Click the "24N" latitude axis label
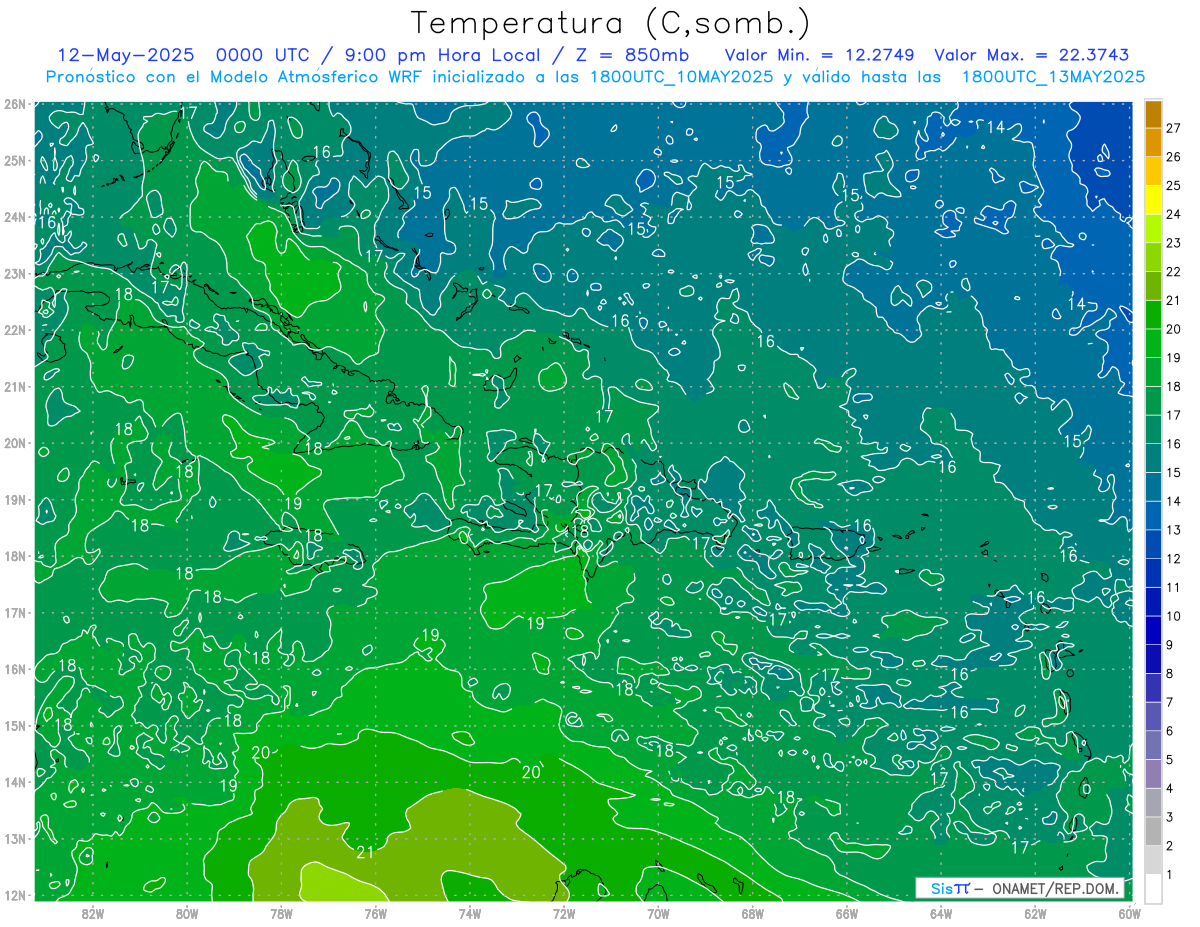1200x927 pixels. (13, 217)
